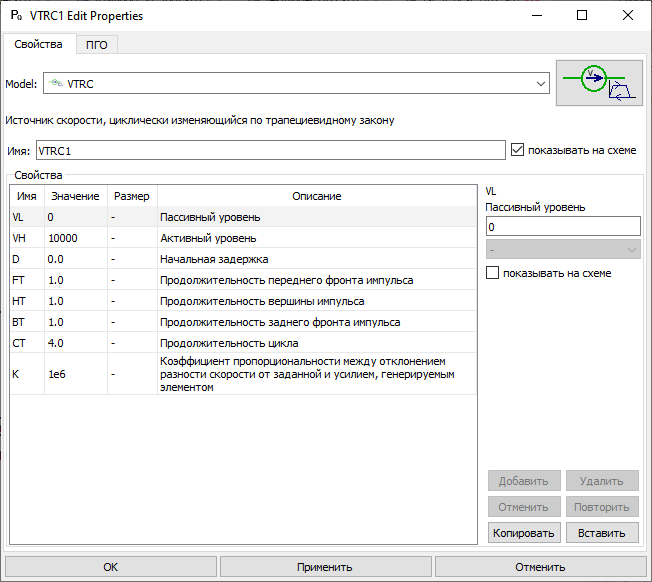The height and width of the screenshot is (582, 652).
Task: Click the Копировать button
Action: 524,533
